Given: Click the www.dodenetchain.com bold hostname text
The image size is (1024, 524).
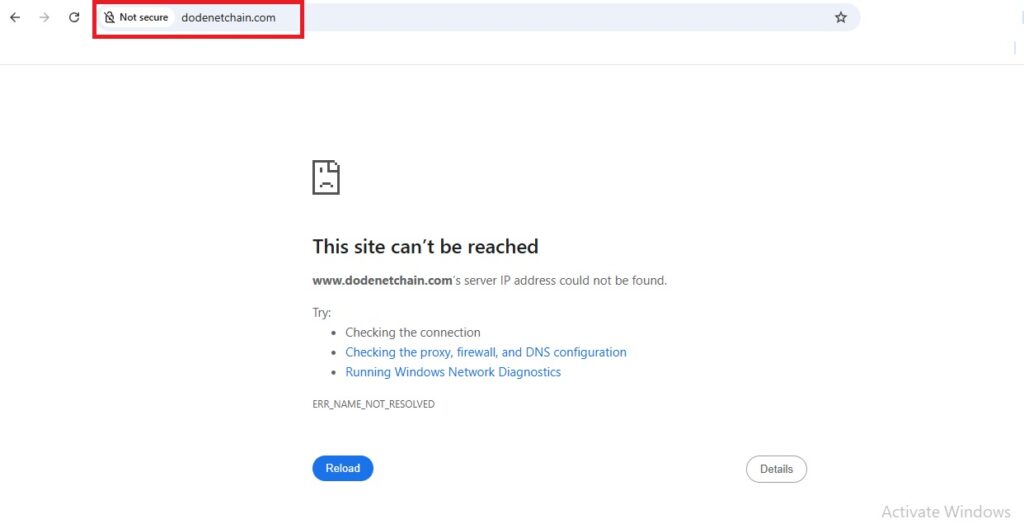Looking at the screenshot, I should tap(382, 280).
